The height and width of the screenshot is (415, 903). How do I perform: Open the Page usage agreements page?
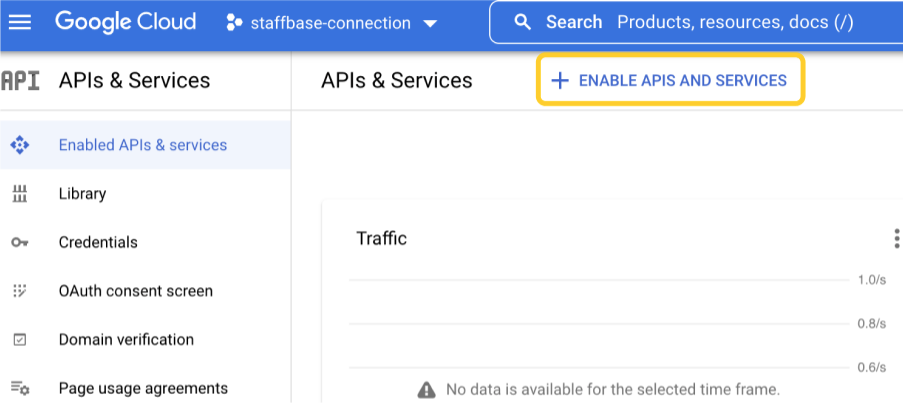tap(145, 388)
